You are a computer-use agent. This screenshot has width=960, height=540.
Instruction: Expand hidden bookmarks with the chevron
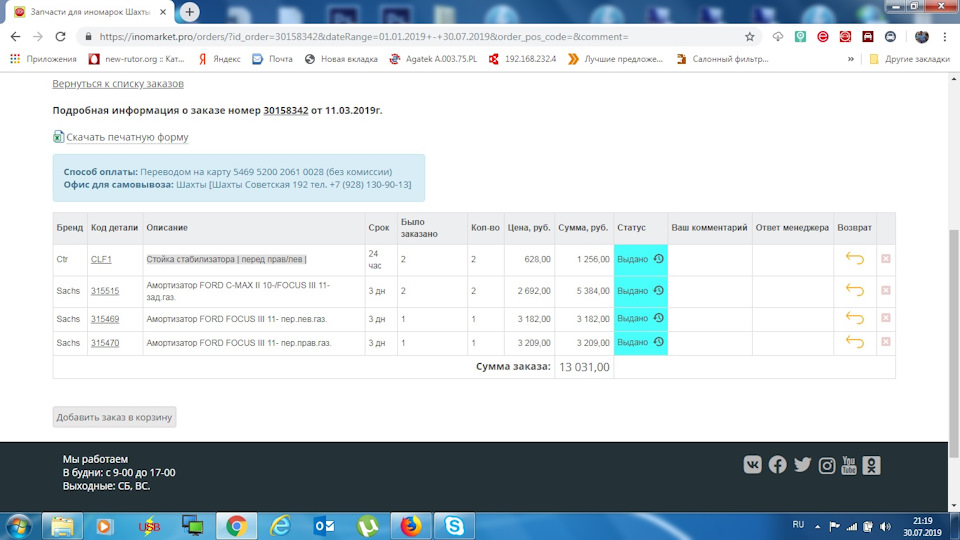pyautogui.click(x=850, y=59)
